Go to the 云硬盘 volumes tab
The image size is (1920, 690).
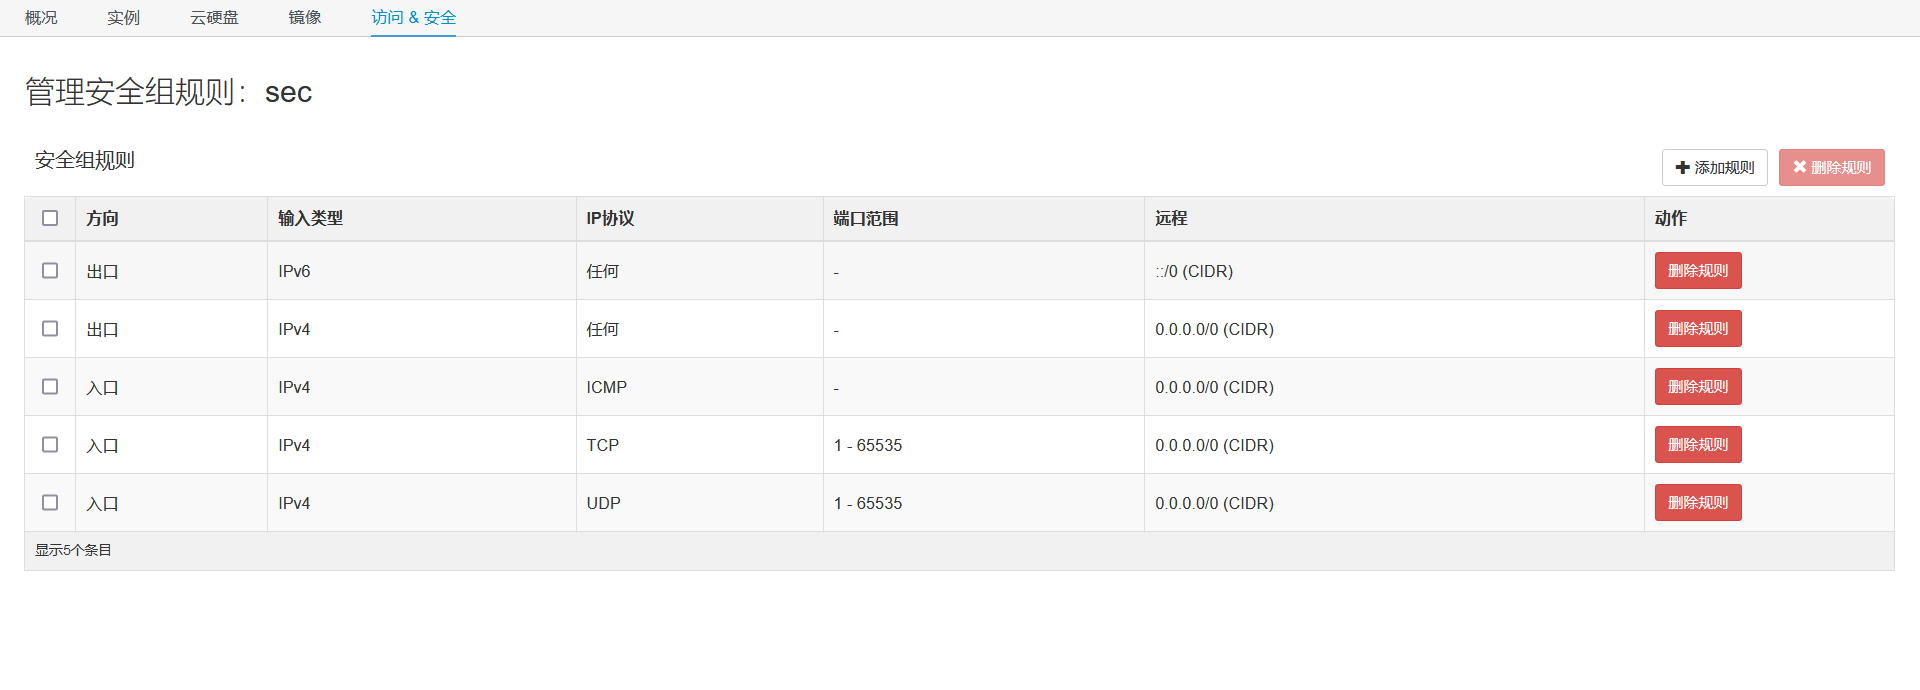pyautogui.click(x=214, y=18)
